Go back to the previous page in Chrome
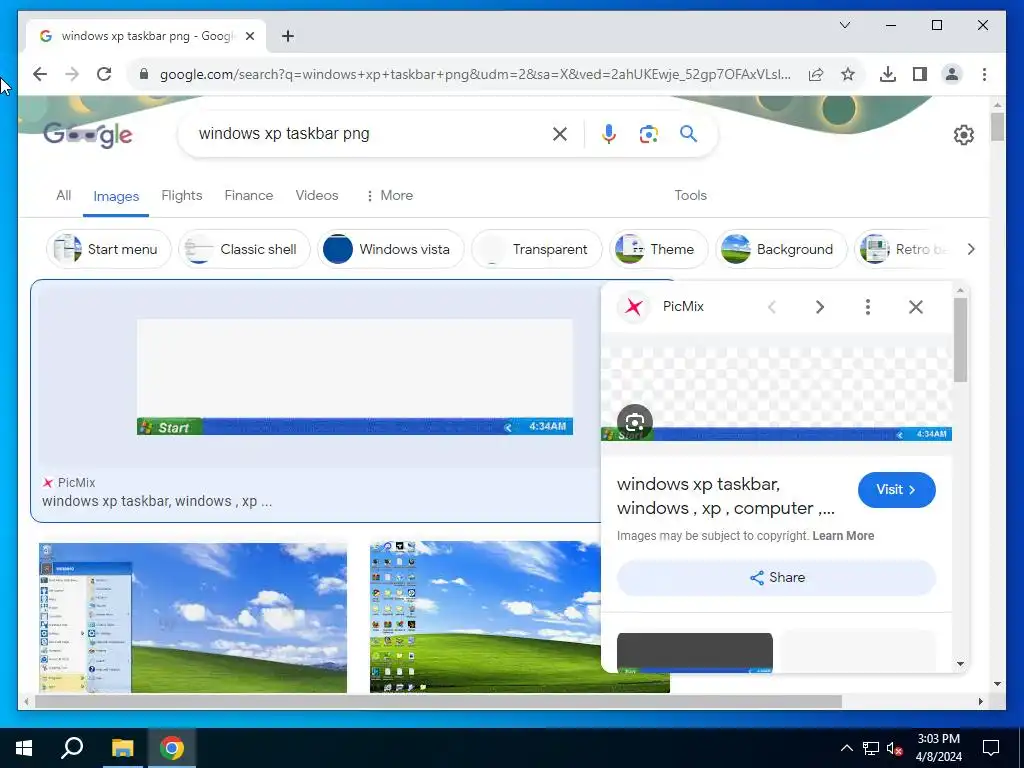This screenshot has height=768, width=1024. point(40,74)
